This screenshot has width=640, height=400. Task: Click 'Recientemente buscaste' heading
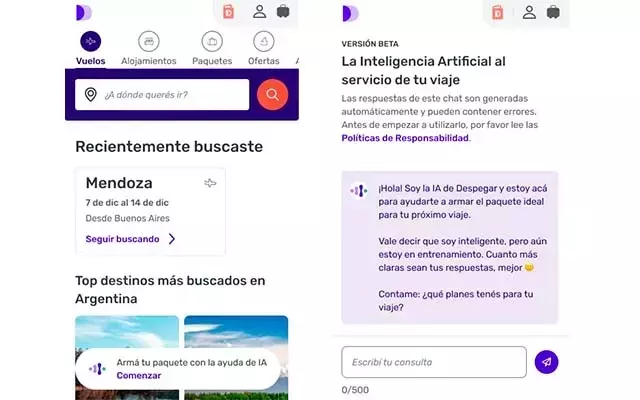[169, 147]
